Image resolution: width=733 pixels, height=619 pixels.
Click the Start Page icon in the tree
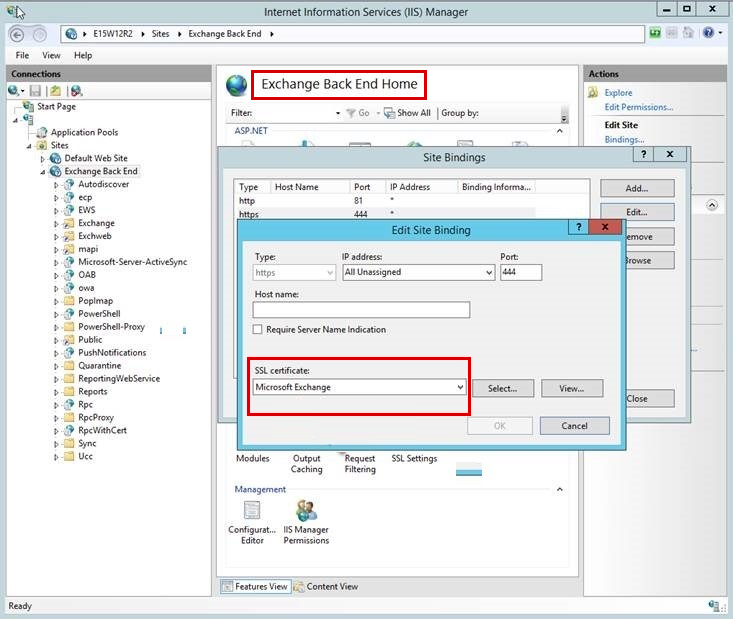29,106
